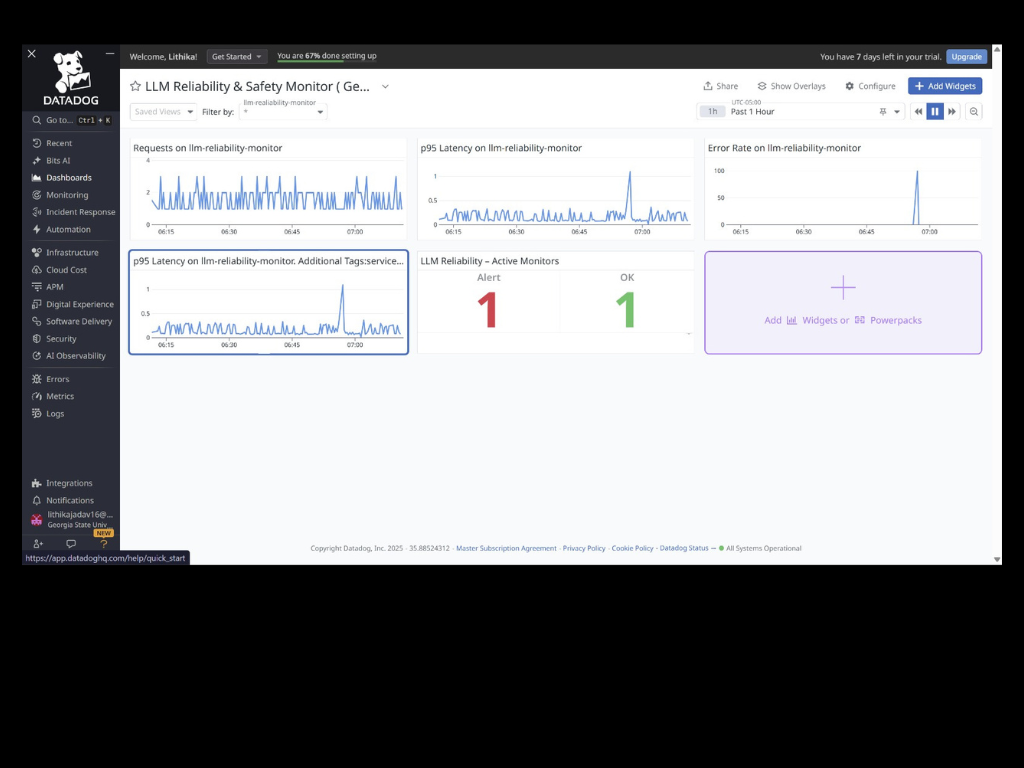The image size is (1024, 768).
Task: Click the AI Observability icon
Action: 37,356
